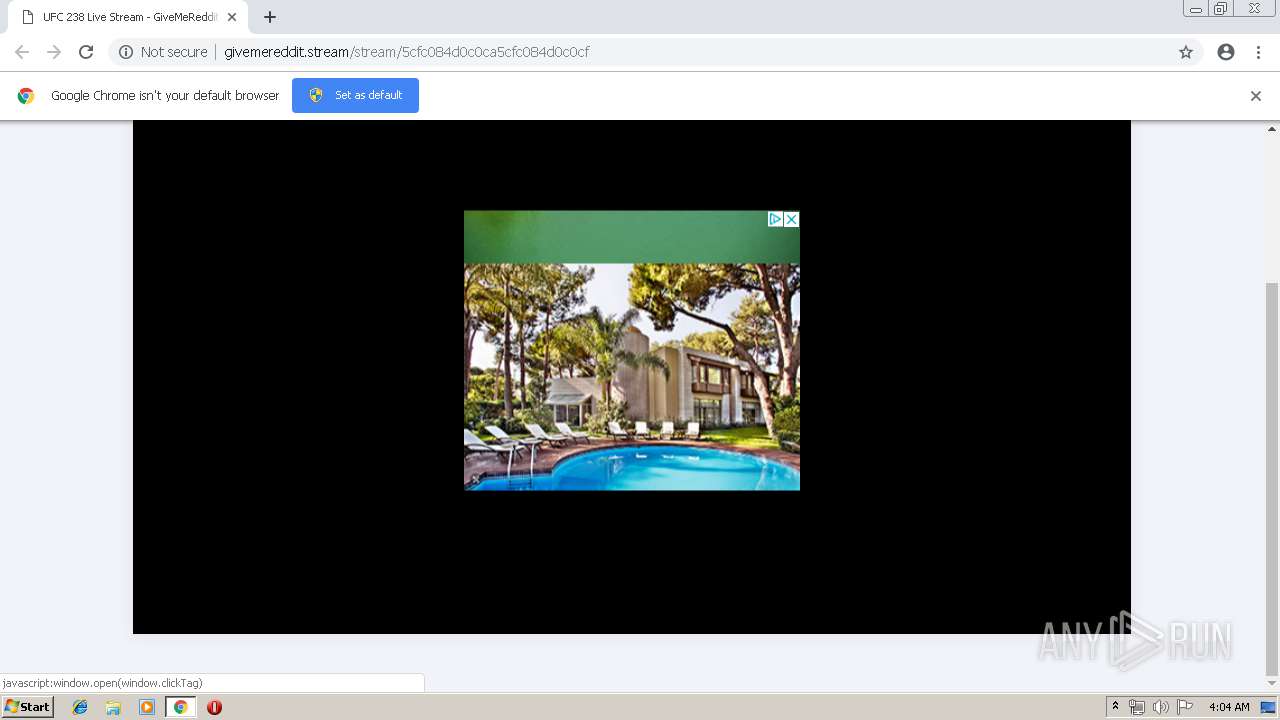Restore down the Chrome window
Viewport: 1280px width, 720px height.
tap(1221, 9)
